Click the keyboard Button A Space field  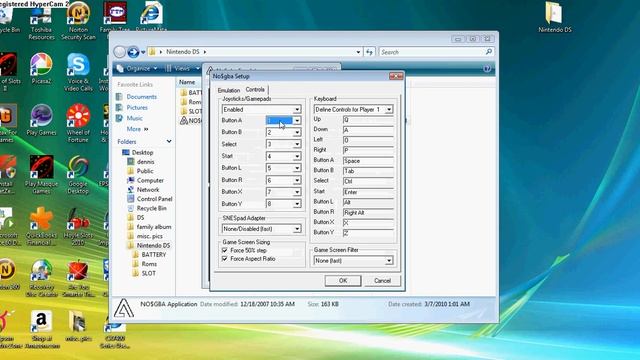click(x=368, y=161)
